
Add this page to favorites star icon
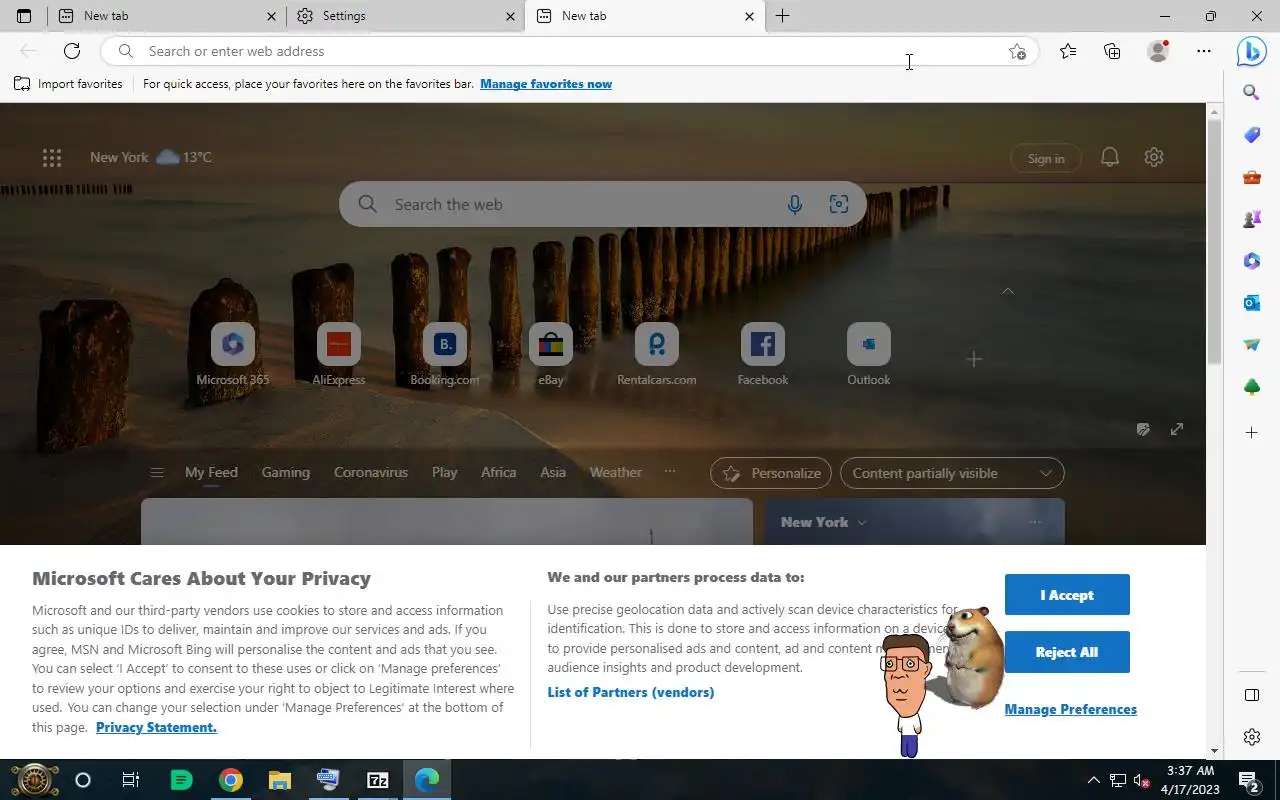tap(1017, 51)
